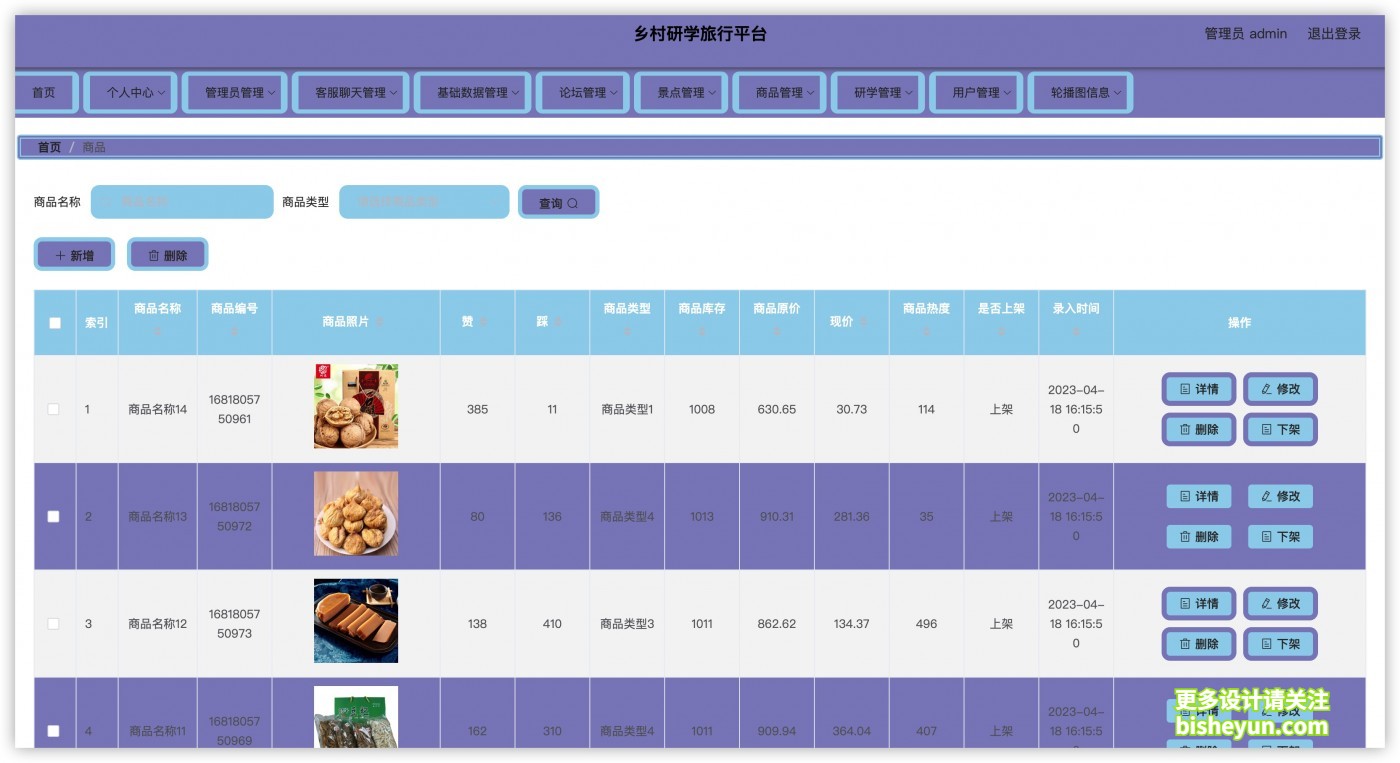The width and height of the screenshot is (1400, 763).
Task: Click the search magnifier icon on 查询 button
Action: [x=573, y=203]
